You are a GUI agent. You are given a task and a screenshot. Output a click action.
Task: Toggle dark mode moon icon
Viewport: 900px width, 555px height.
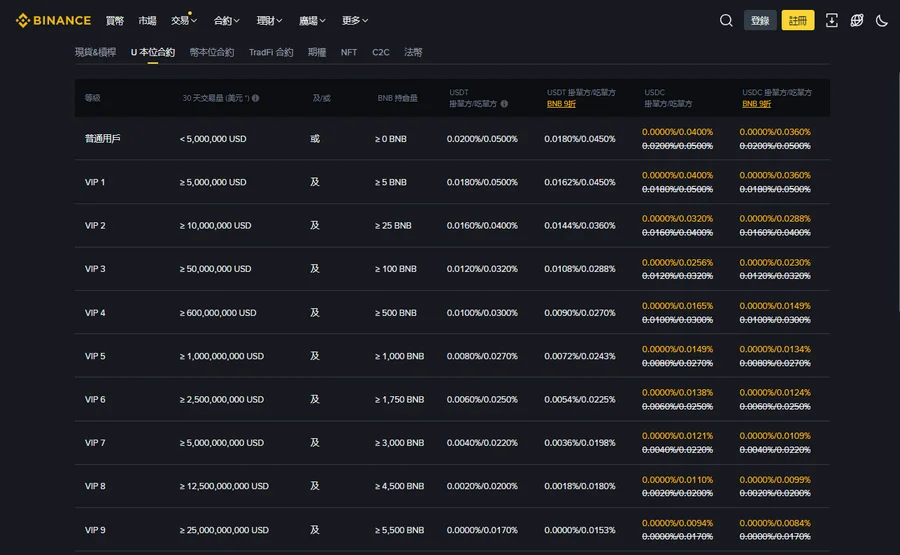882,21
